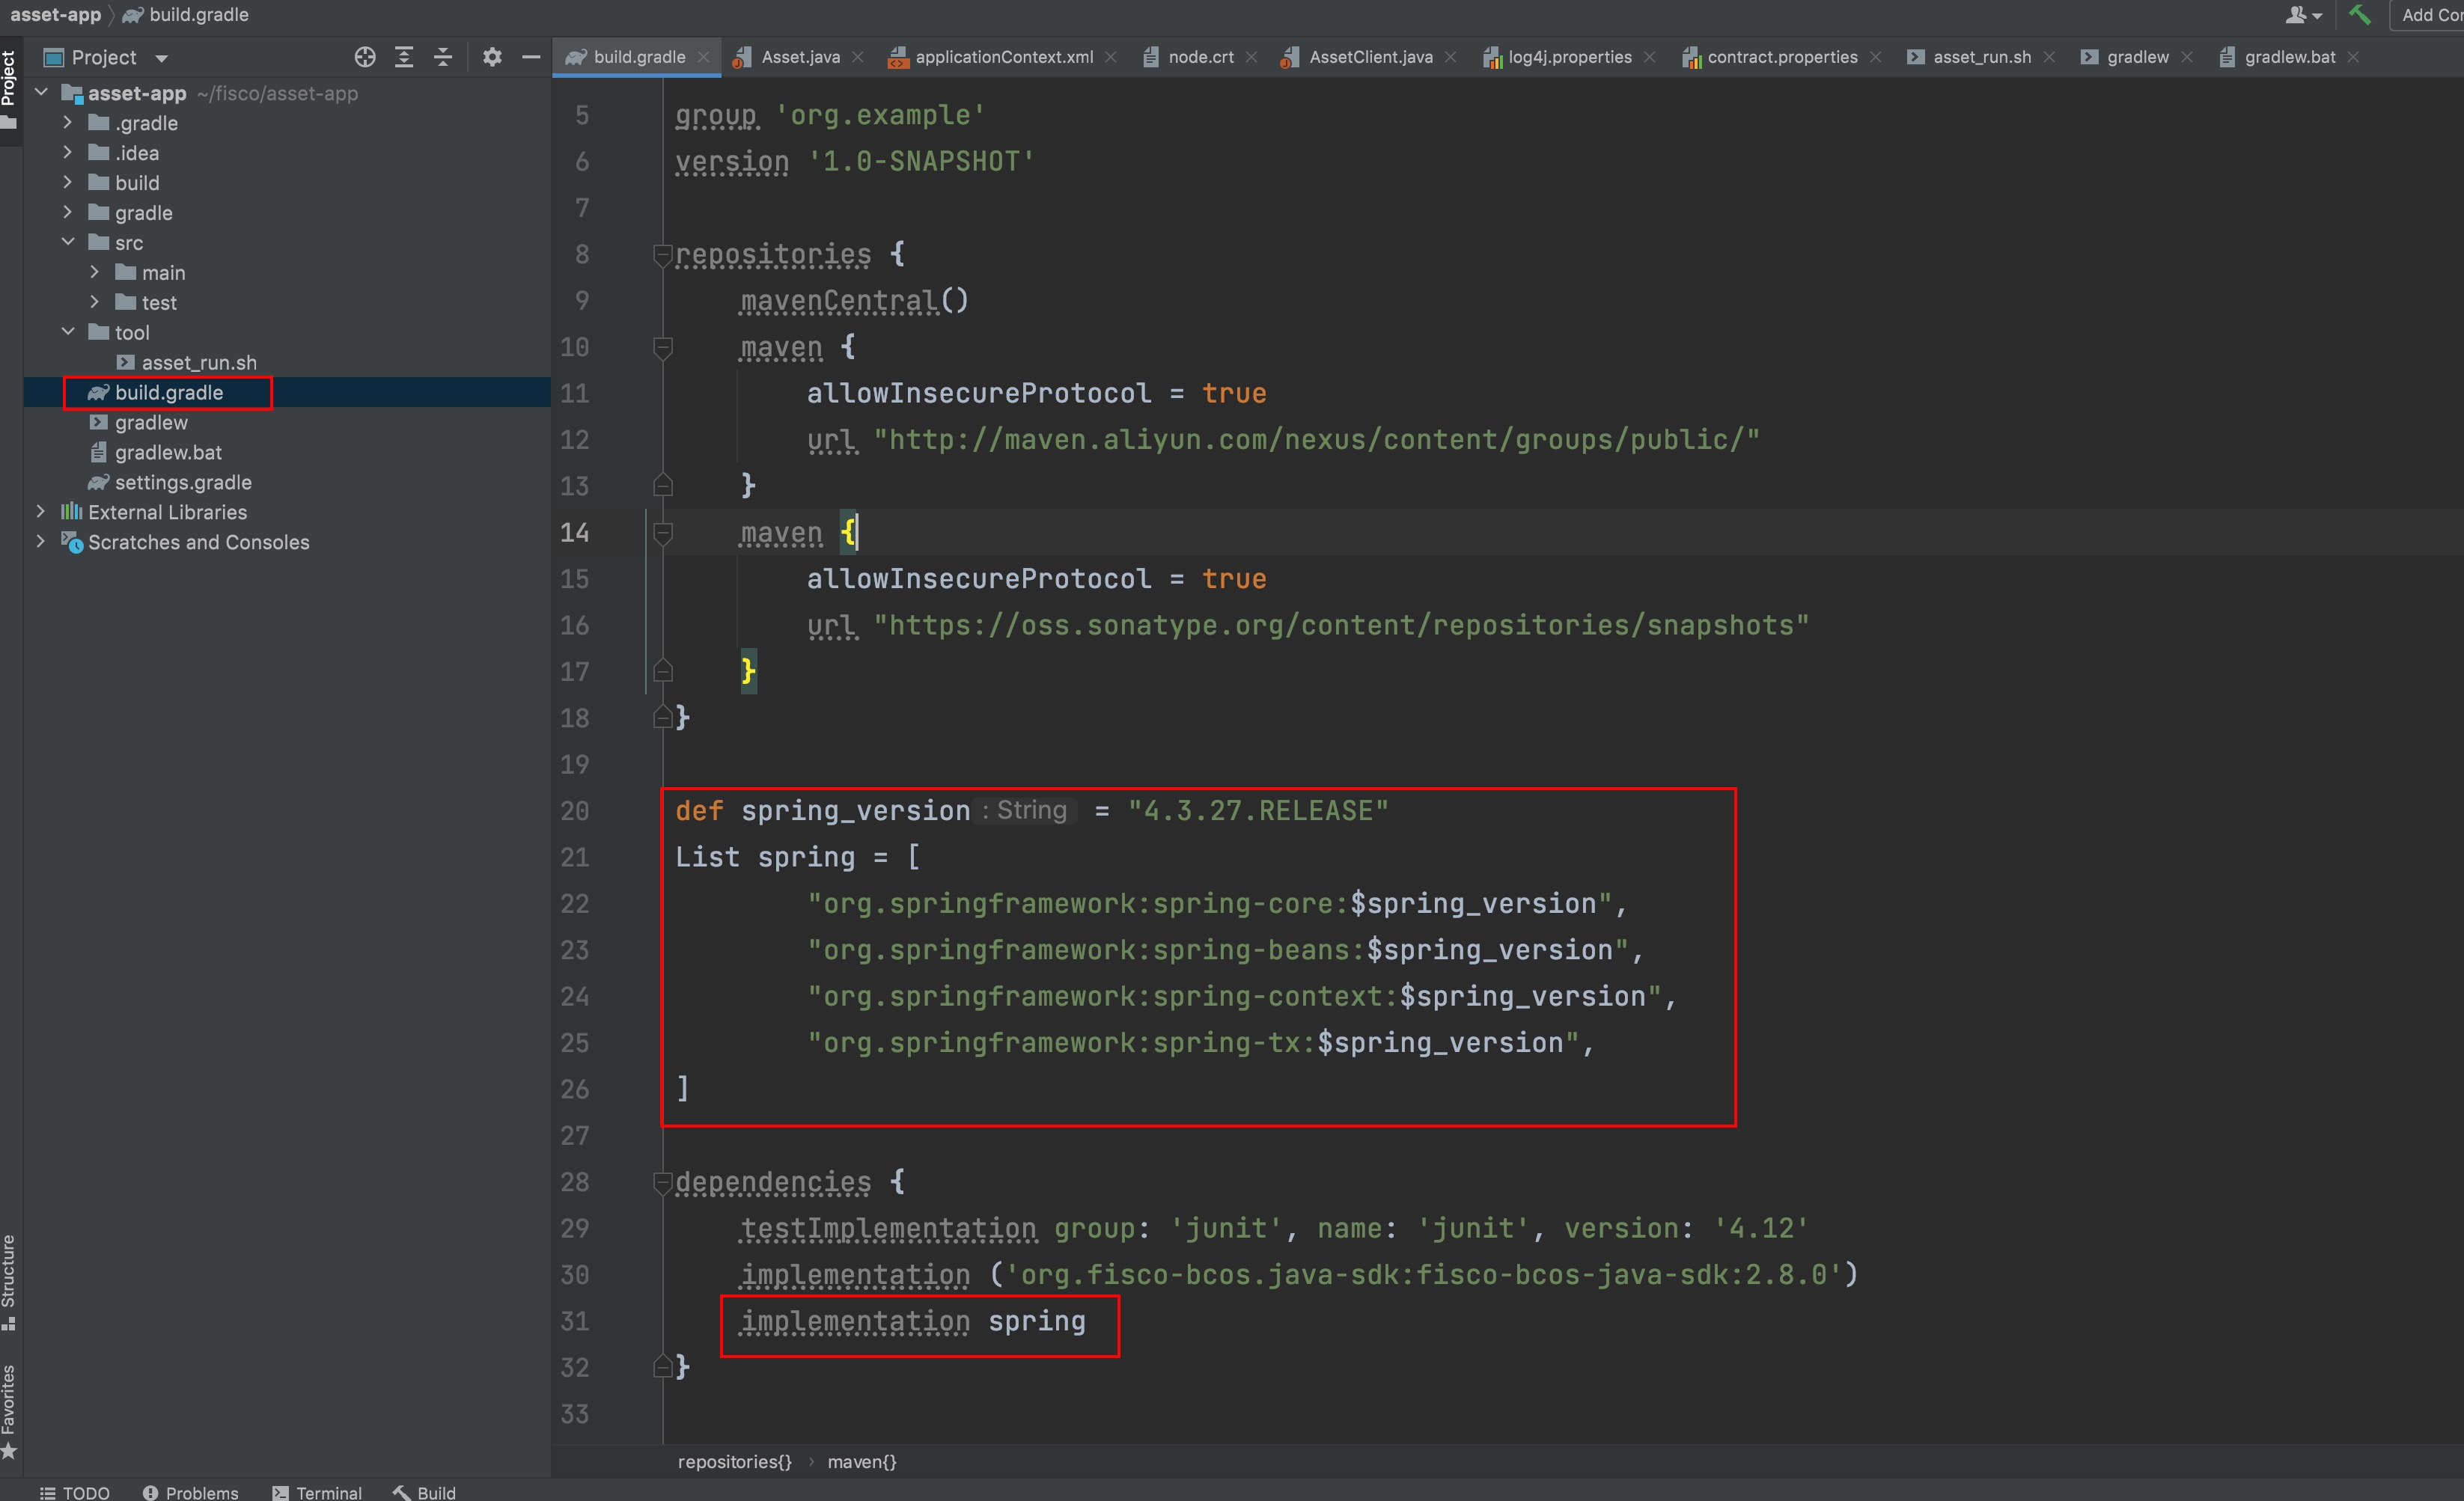Open the user account icon menu
The width and height of the screenshot is (2464, 1501).
(2302, 14)
